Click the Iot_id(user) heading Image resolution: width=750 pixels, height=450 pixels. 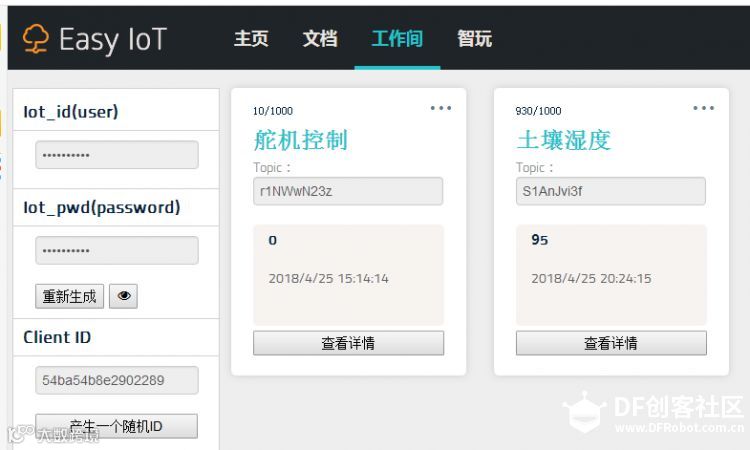coord(71,112)
